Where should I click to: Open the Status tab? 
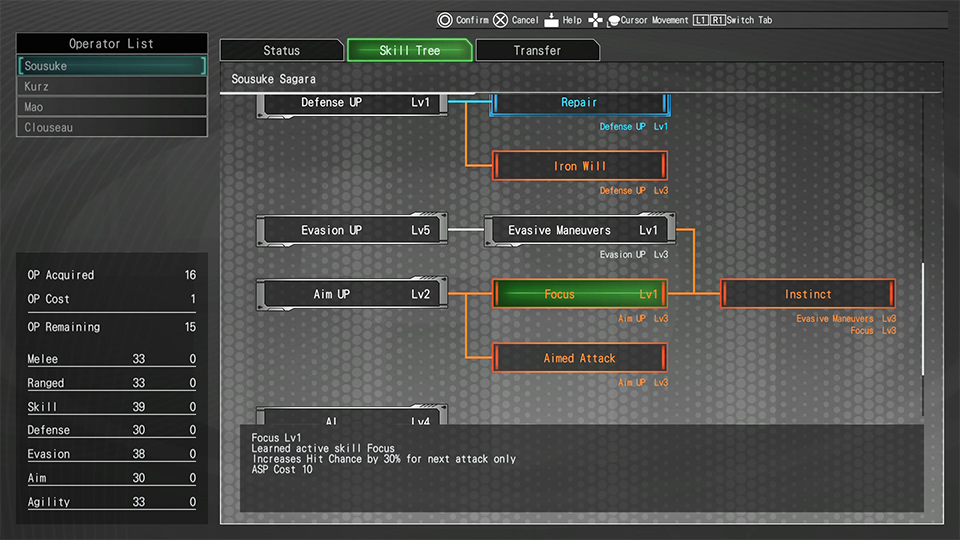pyautogui.click(x=281, y=50)
